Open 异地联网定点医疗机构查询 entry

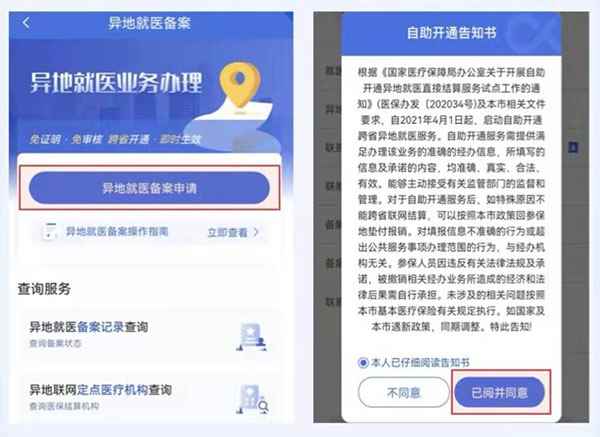tap(149, 397)
